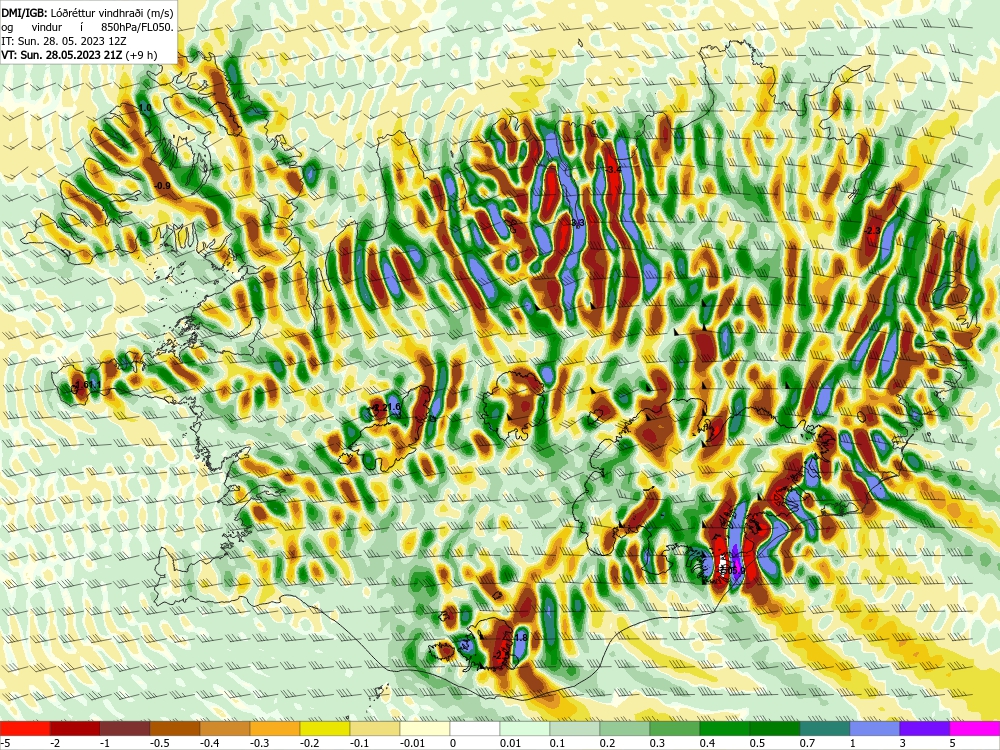Click the brown legend swatch above -0.5
Screen dimensions: 1000x750
point(175,728)
